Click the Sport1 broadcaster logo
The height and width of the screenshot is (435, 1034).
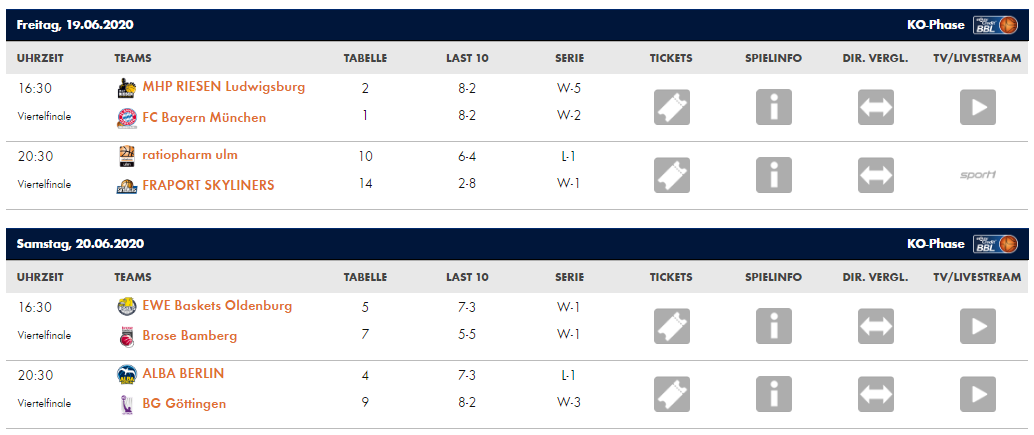coord(977,175)
